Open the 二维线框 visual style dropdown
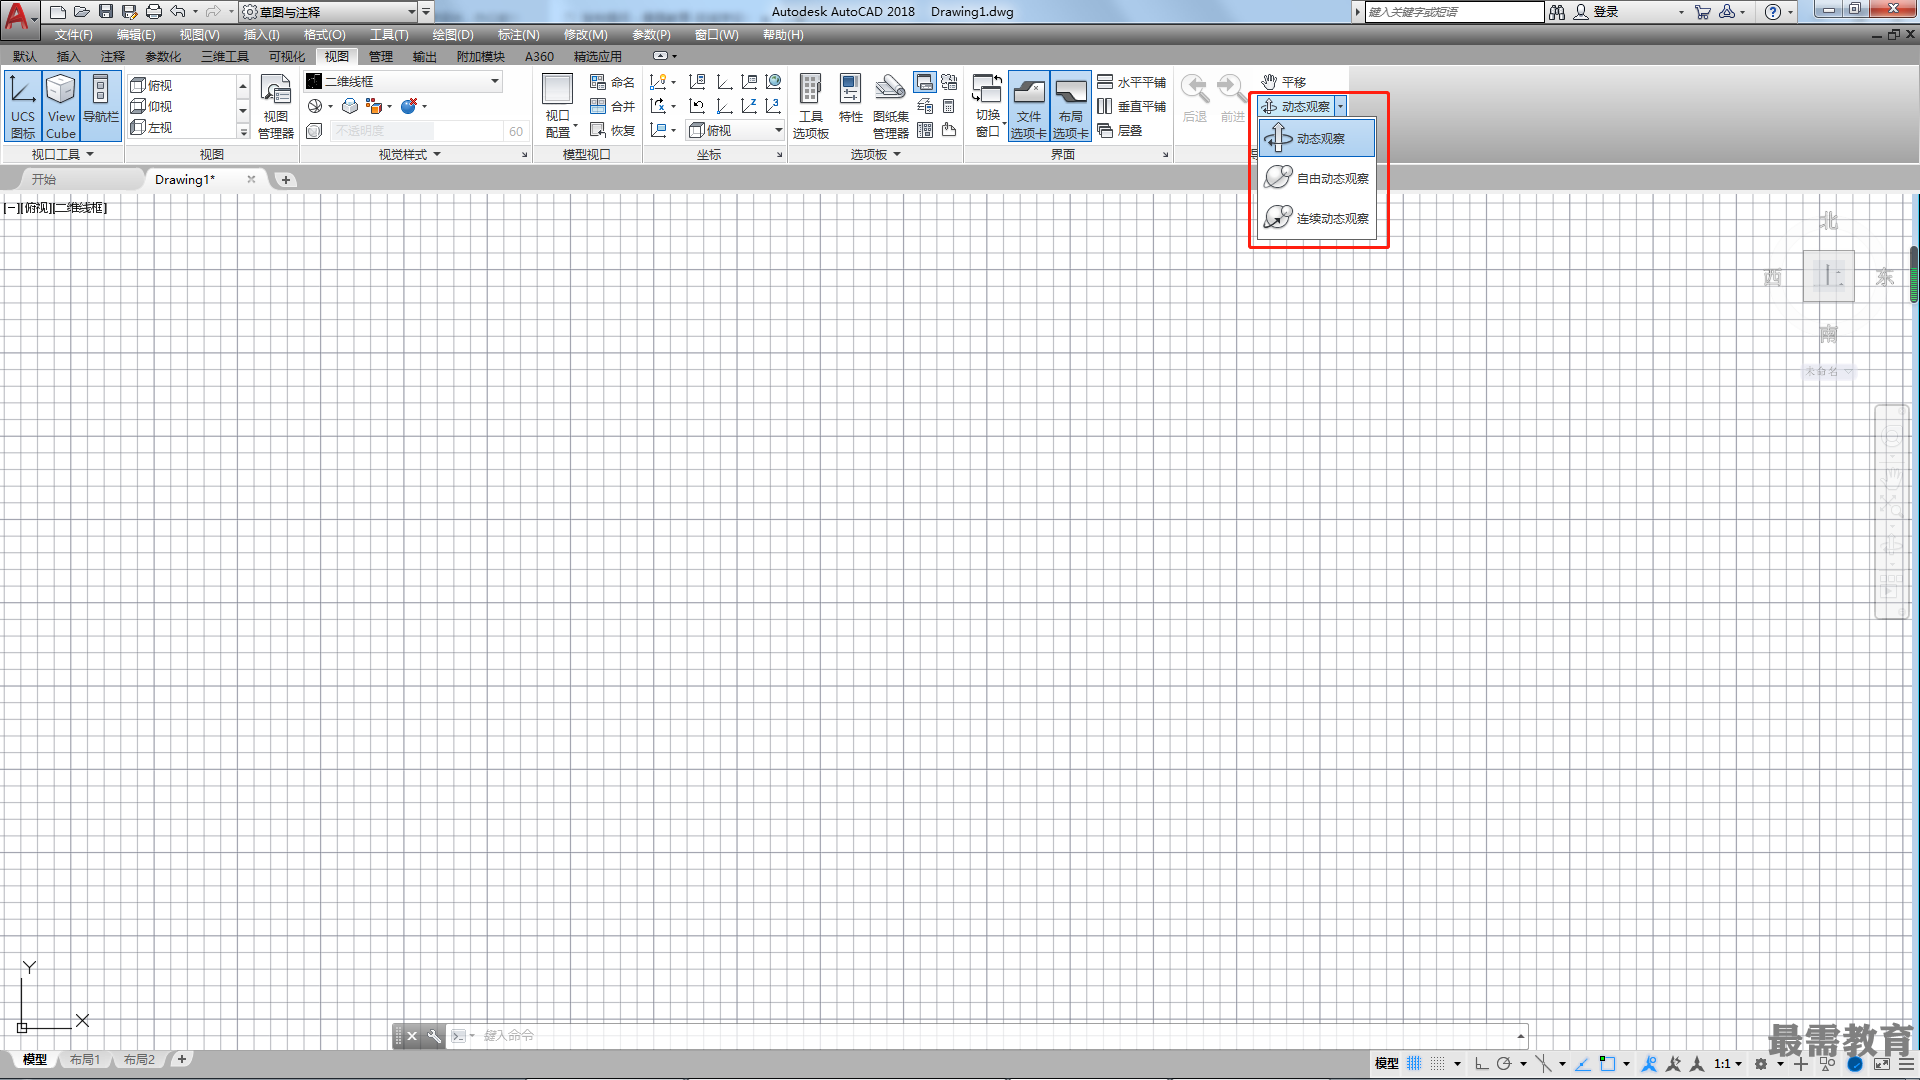The width and height of the screenshot is (1920, 1080). (403, 81)
